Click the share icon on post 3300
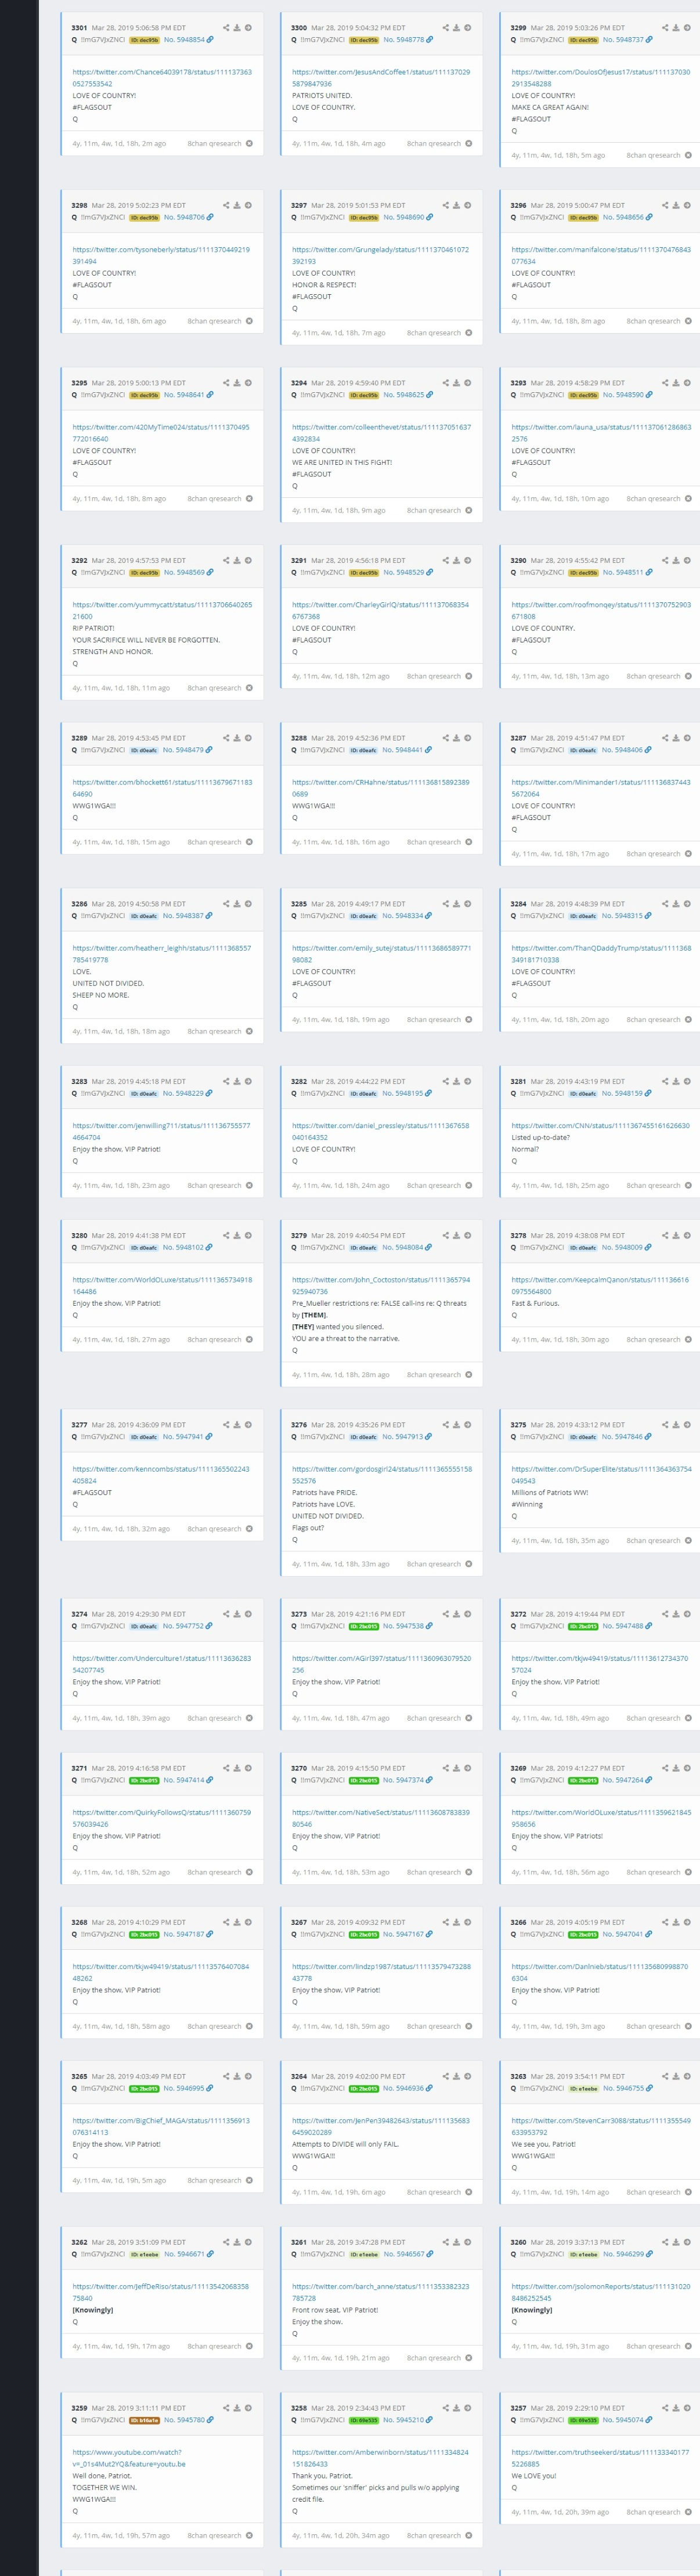Viewport: 700px width, 2576px height. click(x=446, y=28)
